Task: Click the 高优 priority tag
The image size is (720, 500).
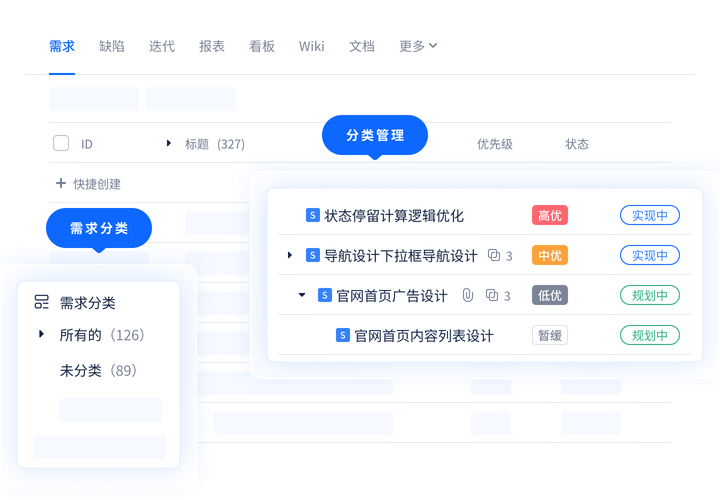Action: (550, 215)
